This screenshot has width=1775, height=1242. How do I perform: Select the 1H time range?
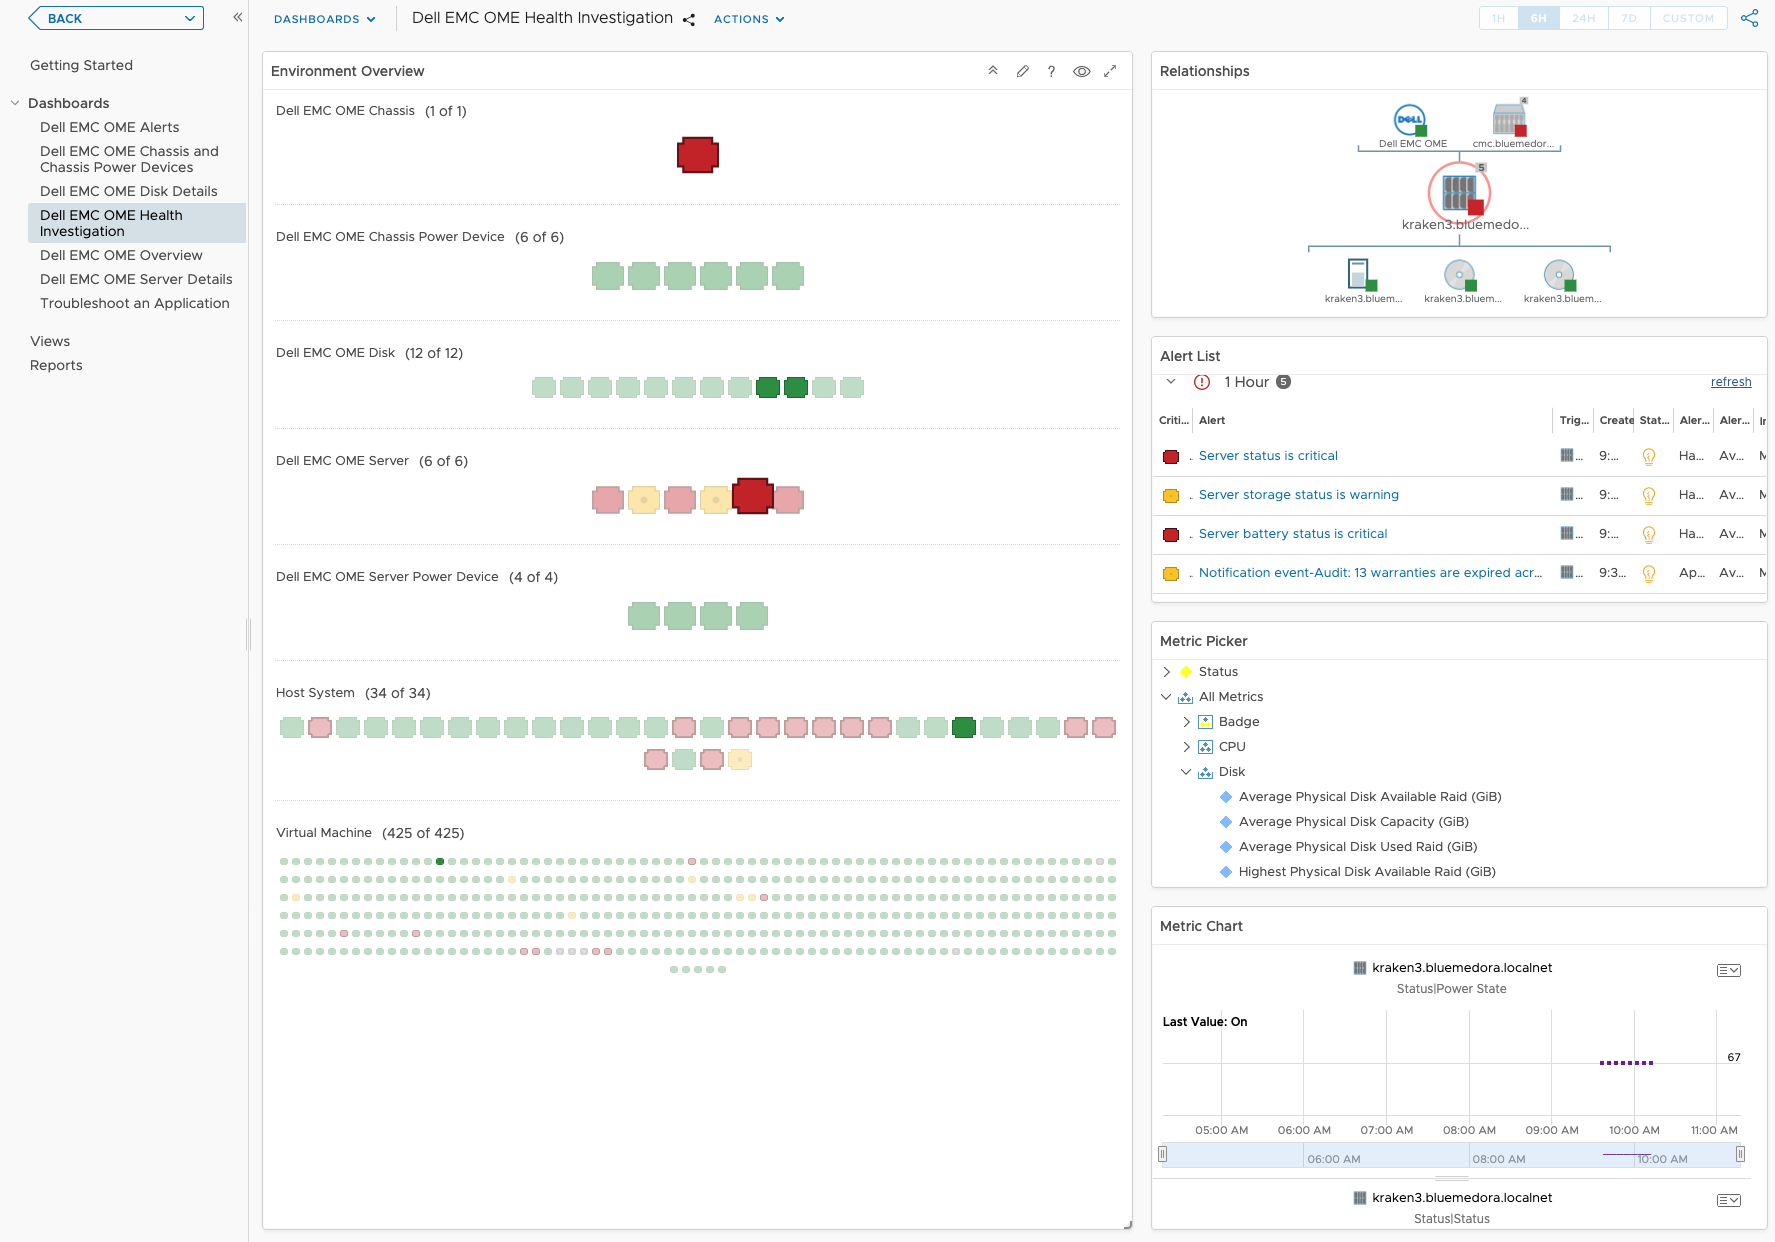coord(1498,18)
